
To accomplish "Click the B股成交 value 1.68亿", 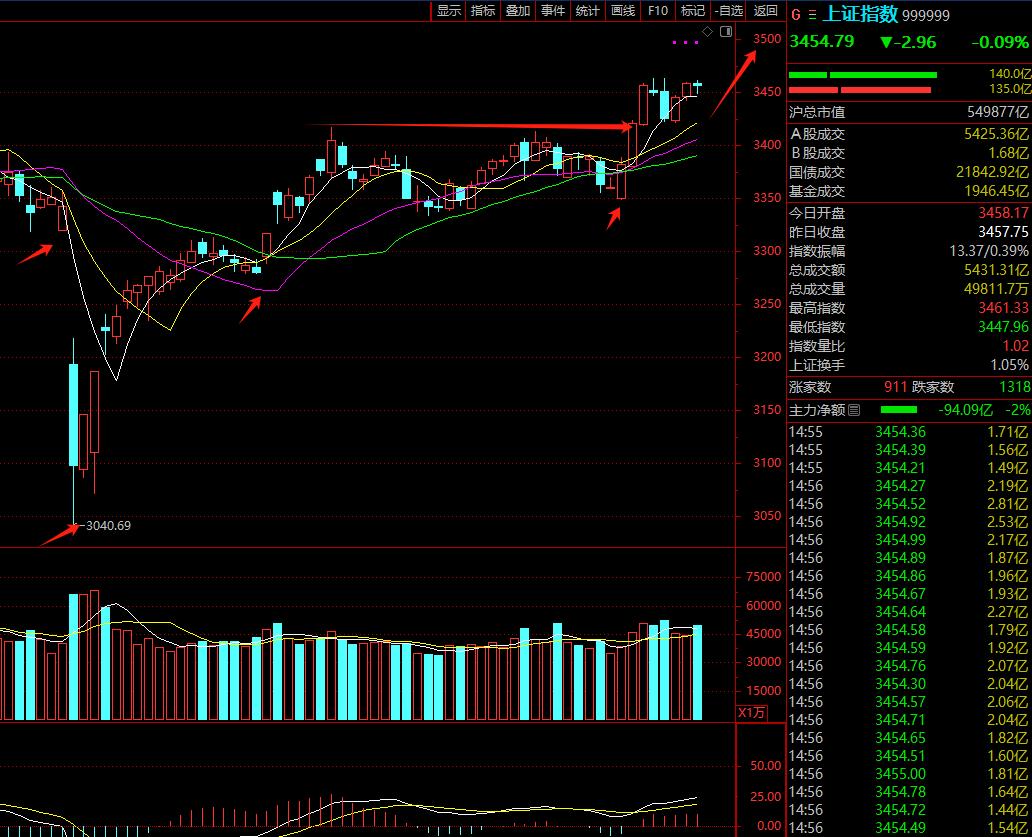I will point(1009,153).
